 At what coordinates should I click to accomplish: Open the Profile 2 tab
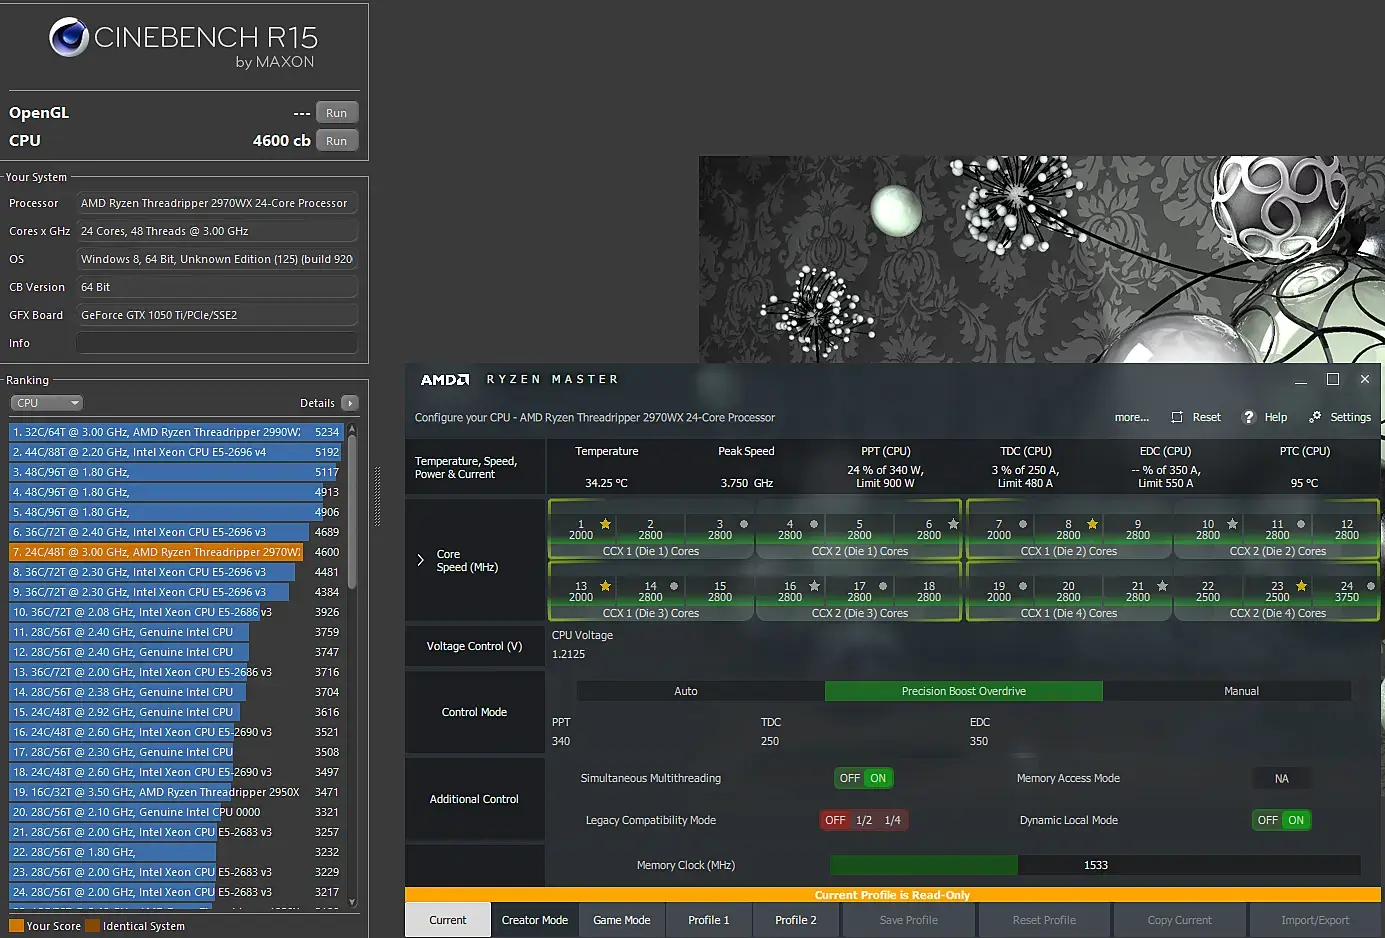click(x=796, y=920)
